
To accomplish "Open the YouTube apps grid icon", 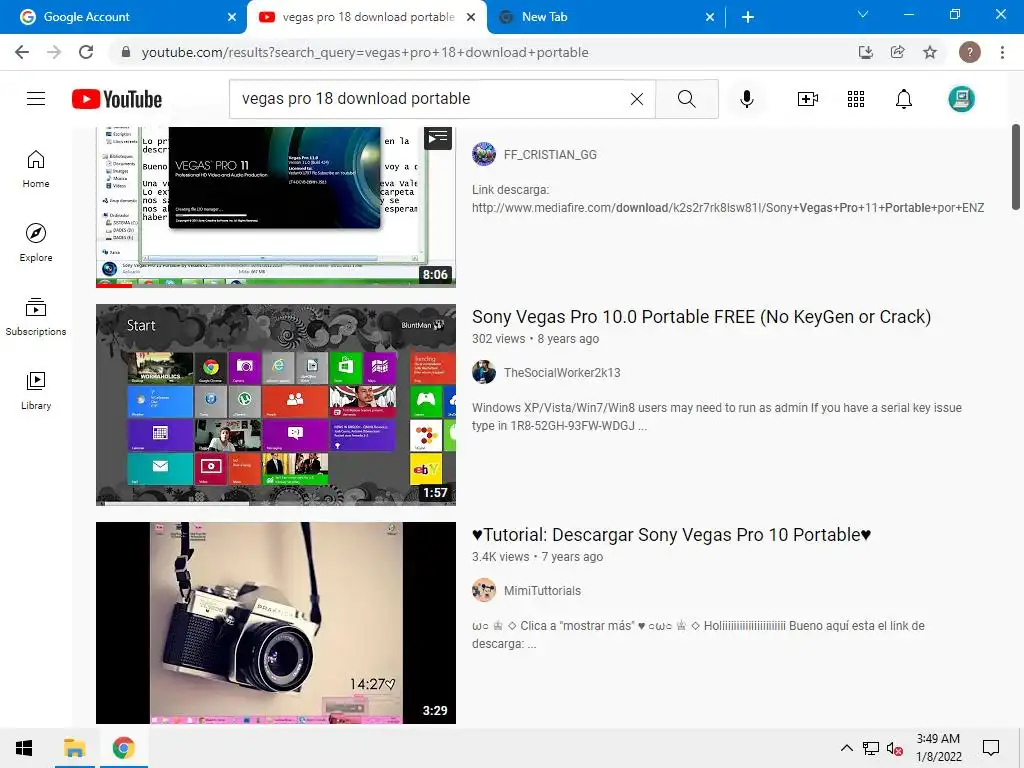I will click(856, 99).
